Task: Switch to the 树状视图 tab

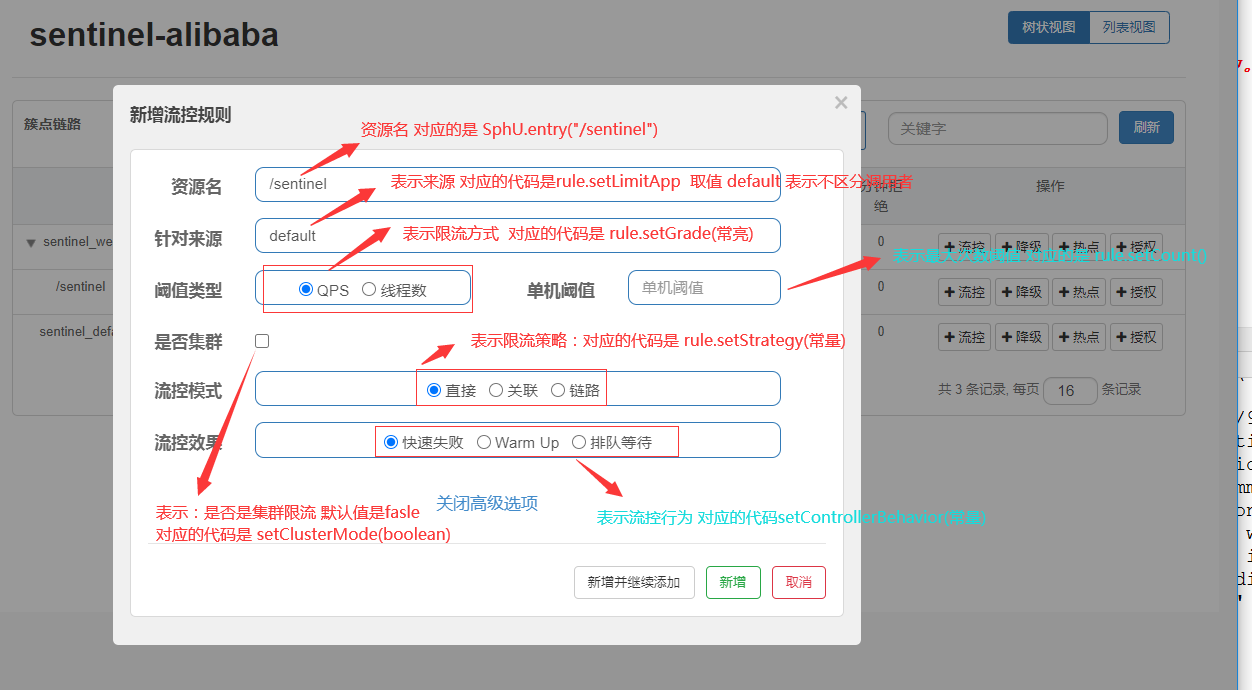Action: pyautogui.click(x=1048, y=27)
